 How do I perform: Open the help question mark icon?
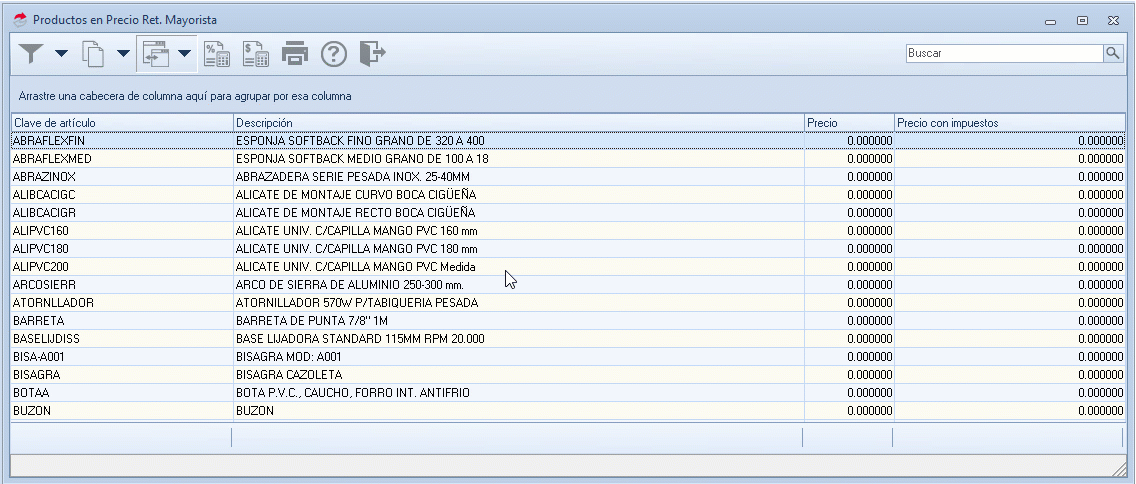[333, 54]
